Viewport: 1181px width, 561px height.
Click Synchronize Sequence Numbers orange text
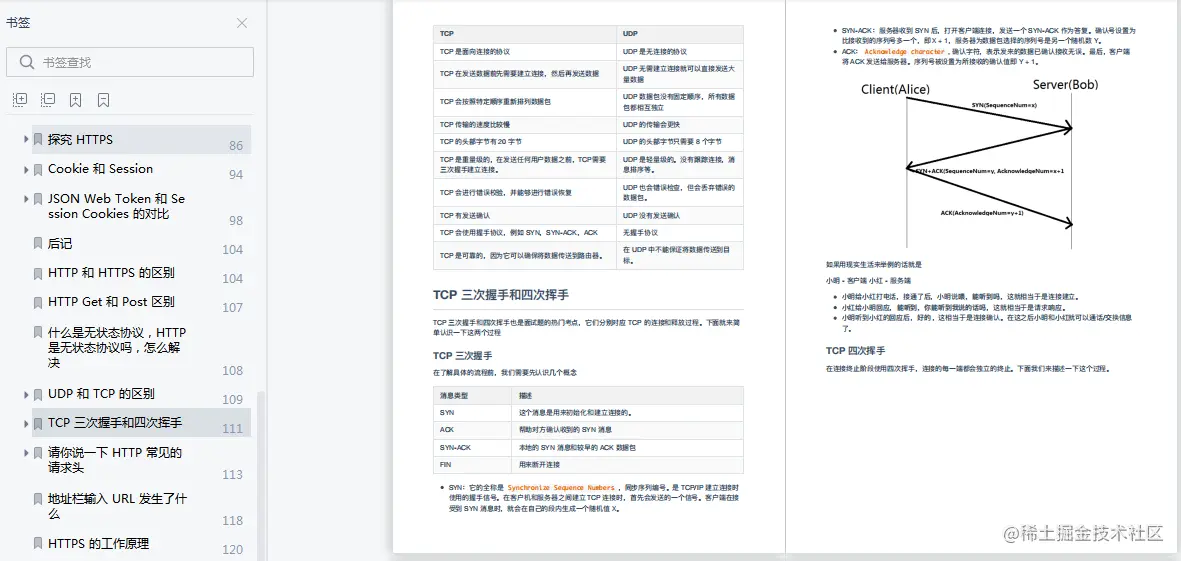pyautogui.click(x=560, y=488)
